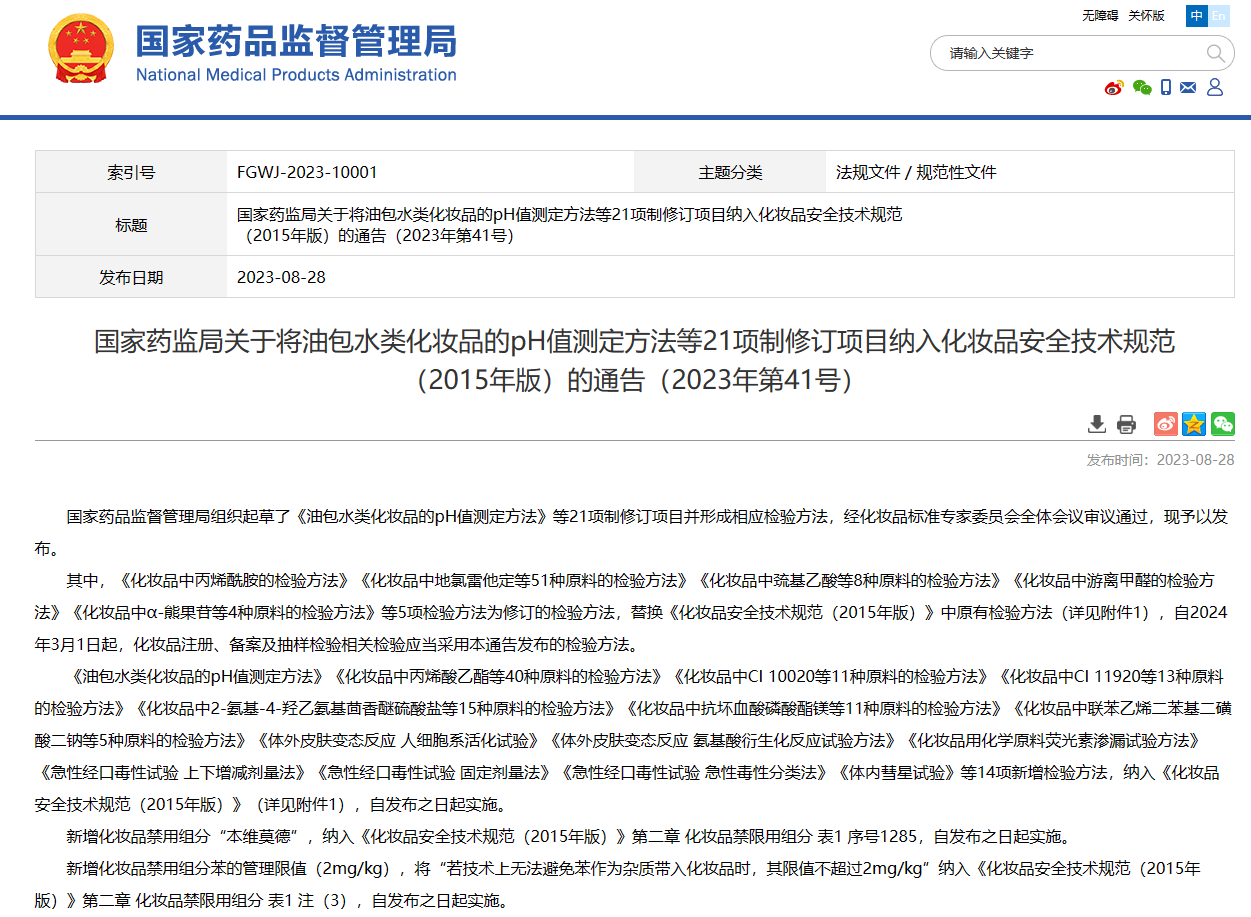Share article to Weibo red button

[1165, 424]
